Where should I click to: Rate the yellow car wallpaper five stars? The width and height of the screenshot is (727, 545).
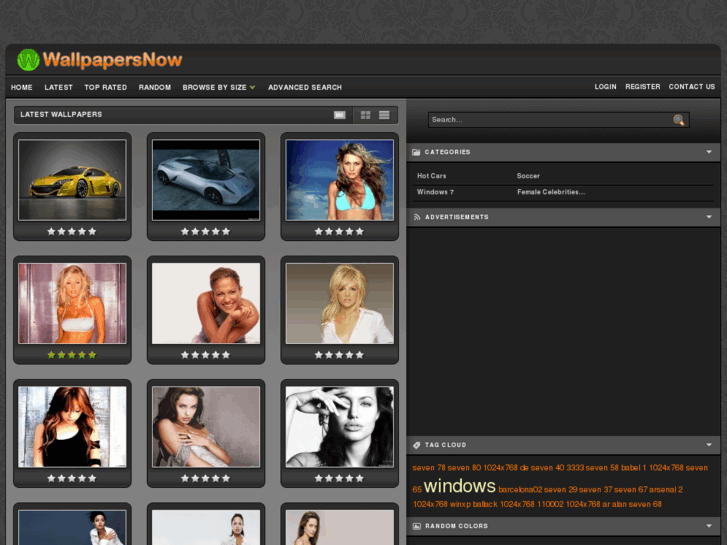coord(92,231)
